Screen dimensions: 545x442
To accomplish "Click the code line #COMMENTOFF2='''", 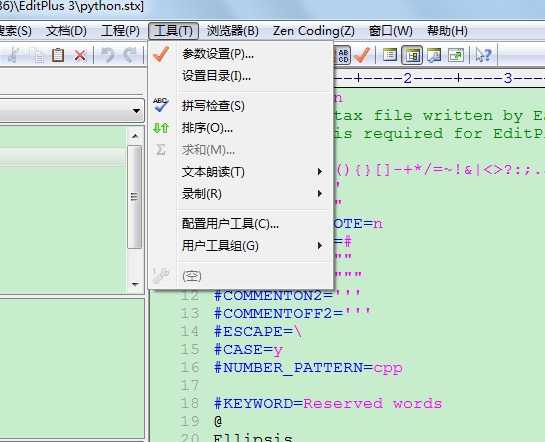I will (x=292, y=314).
